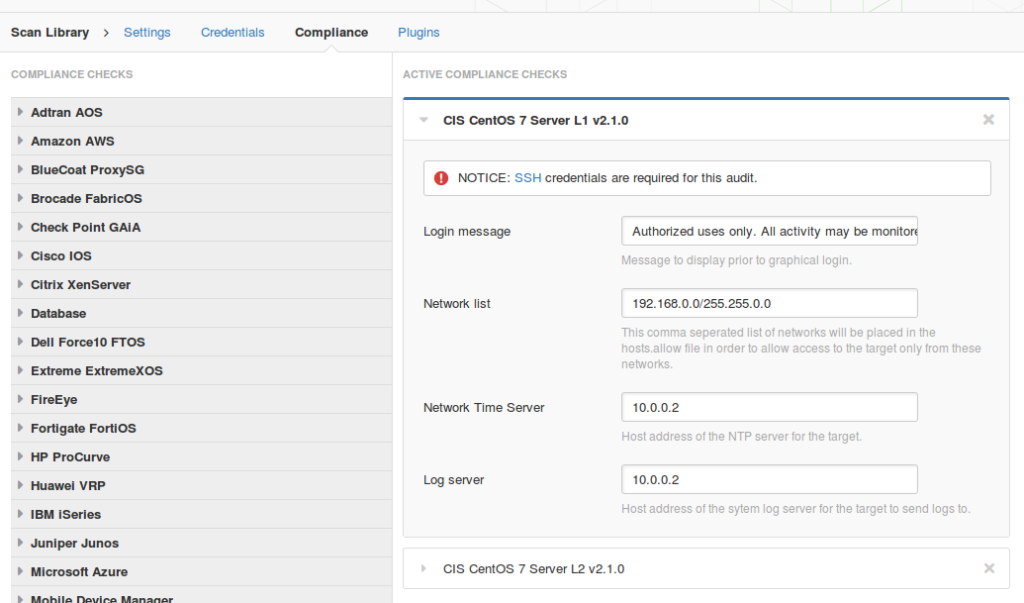Remove the CIS CentOS 7 Server L1 audit
The width and height of the screenshot is (1024, 603).
click(988, 119)
